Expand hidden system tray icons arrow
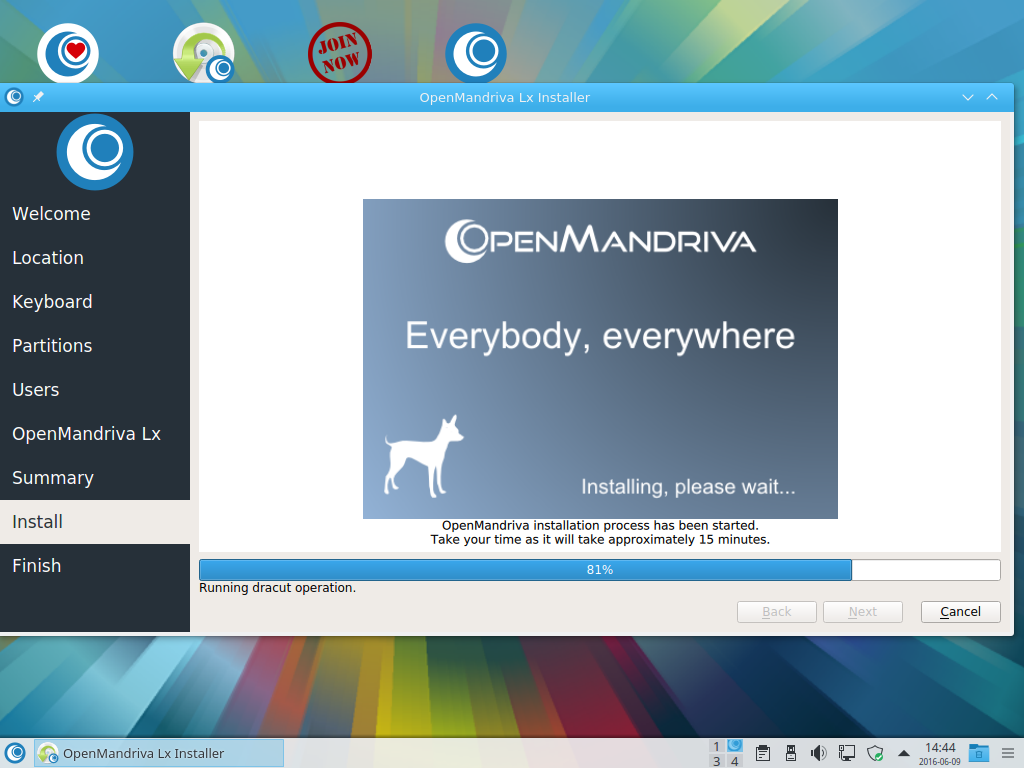Viewport: 1024px width, 768px height. pos(904,753)
